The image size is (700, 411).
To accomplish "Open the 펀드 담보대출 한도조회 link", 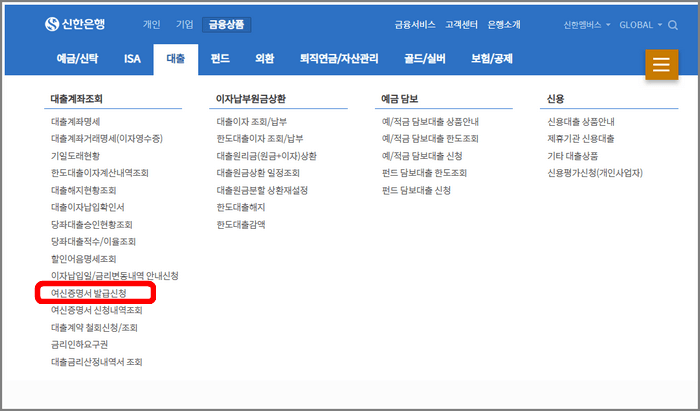I will tap(424, 173).
